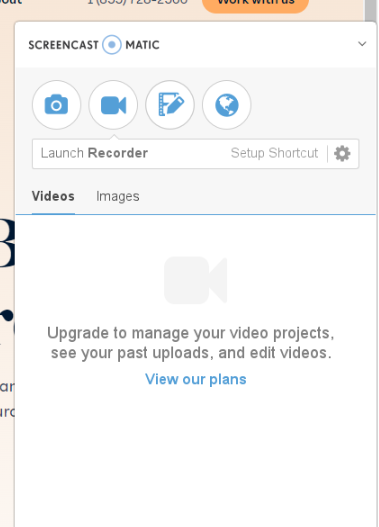This screenshot has width=379, height=527.
Task: Click the Upgrade to manage your video projects text
Action: tap(191, 343)
